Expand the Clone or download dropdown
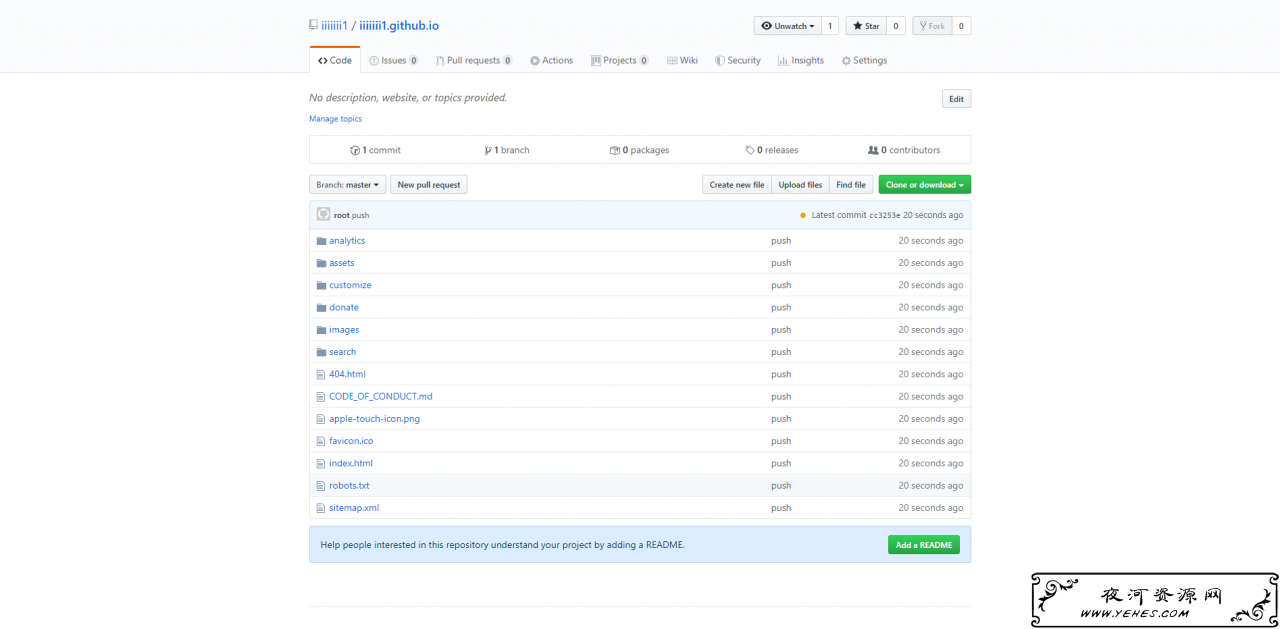The width and height of the screenshot is (1280, 629). coord(925,185)
